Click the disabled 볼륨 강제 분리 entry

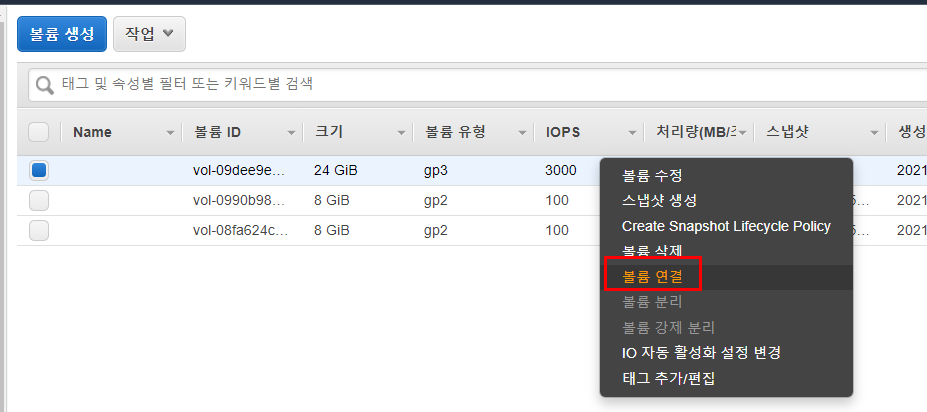tap(726, 327)
